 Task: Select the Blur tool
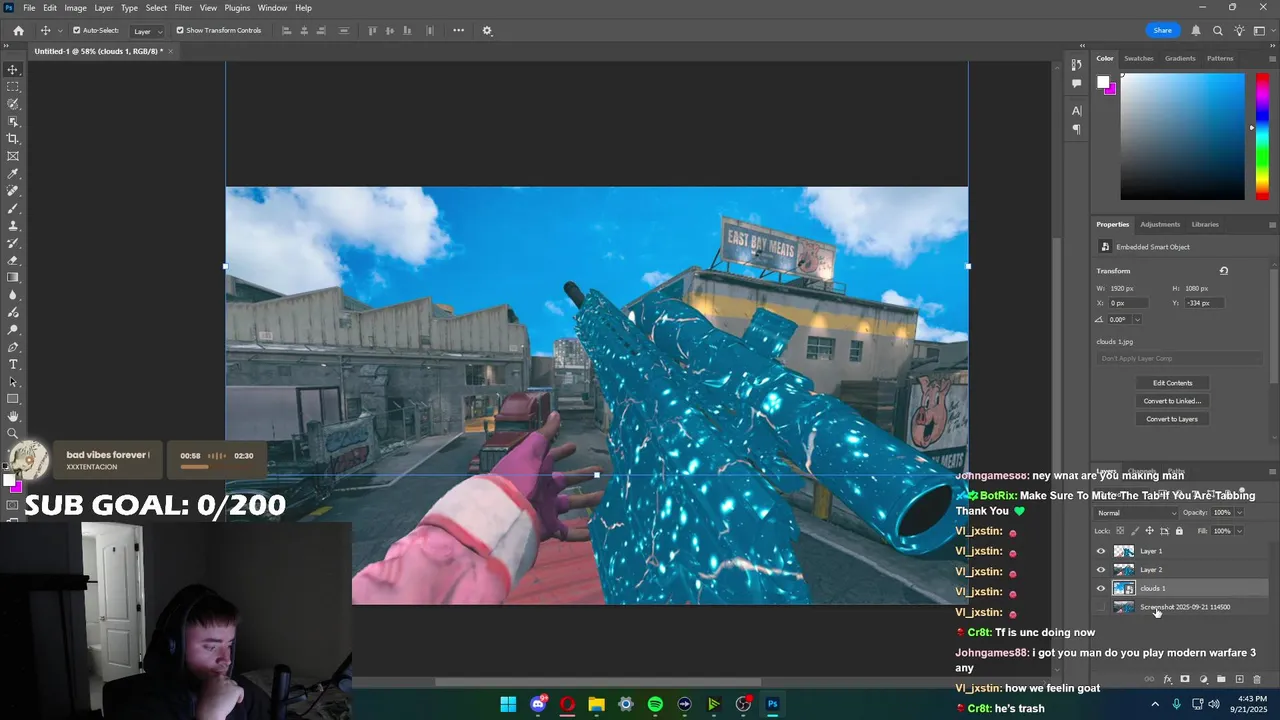(x=13, y=295)
